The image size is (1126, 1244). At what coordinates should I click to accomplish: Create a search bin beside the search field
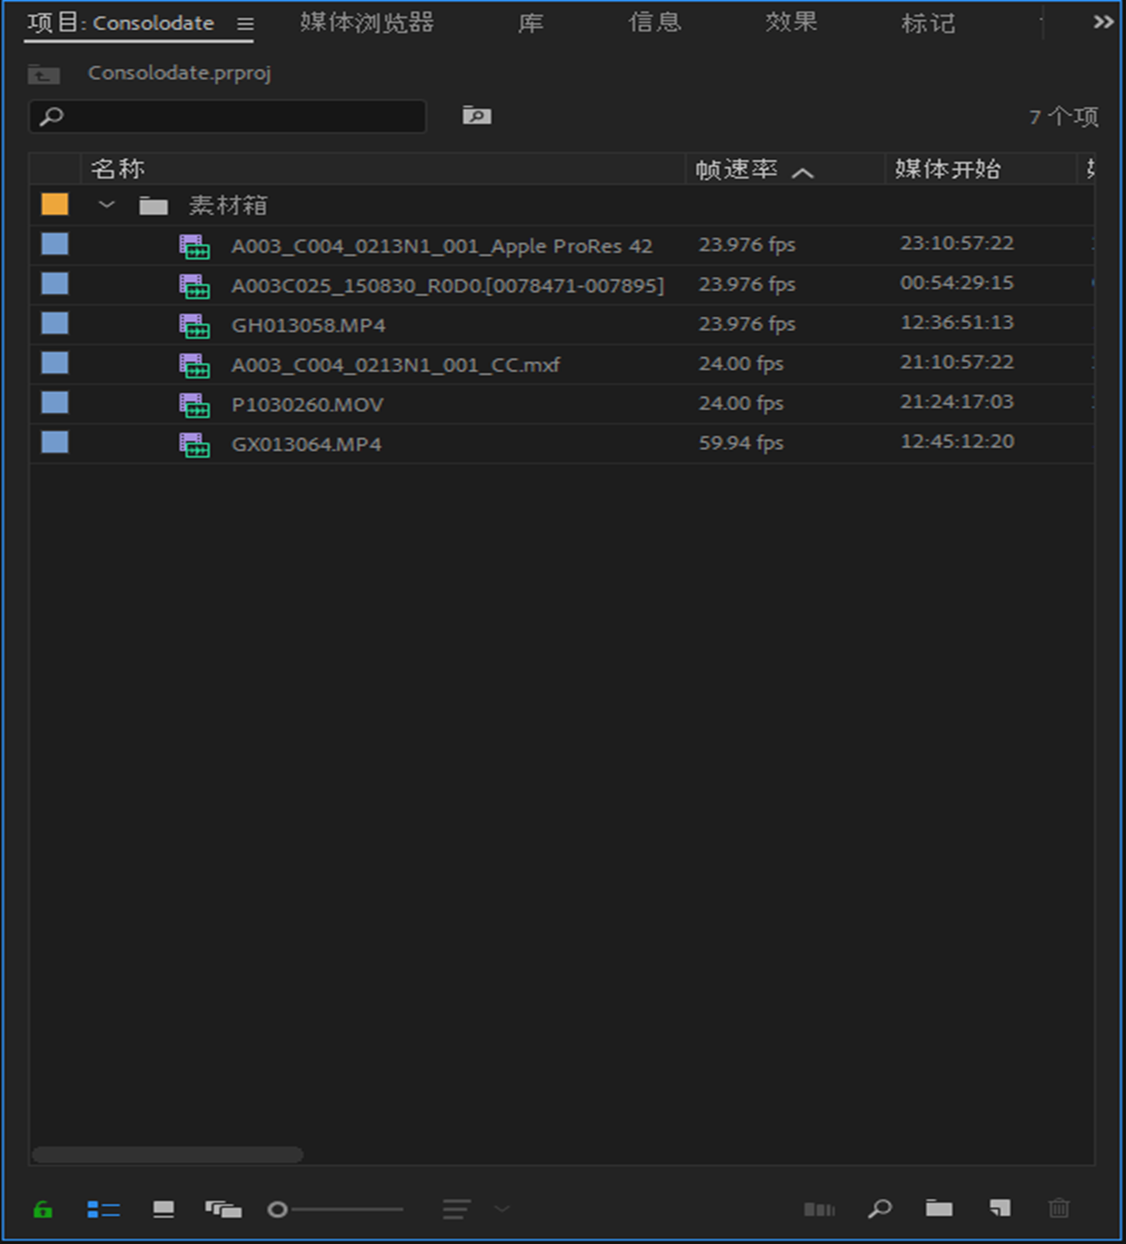pos(477,115)
